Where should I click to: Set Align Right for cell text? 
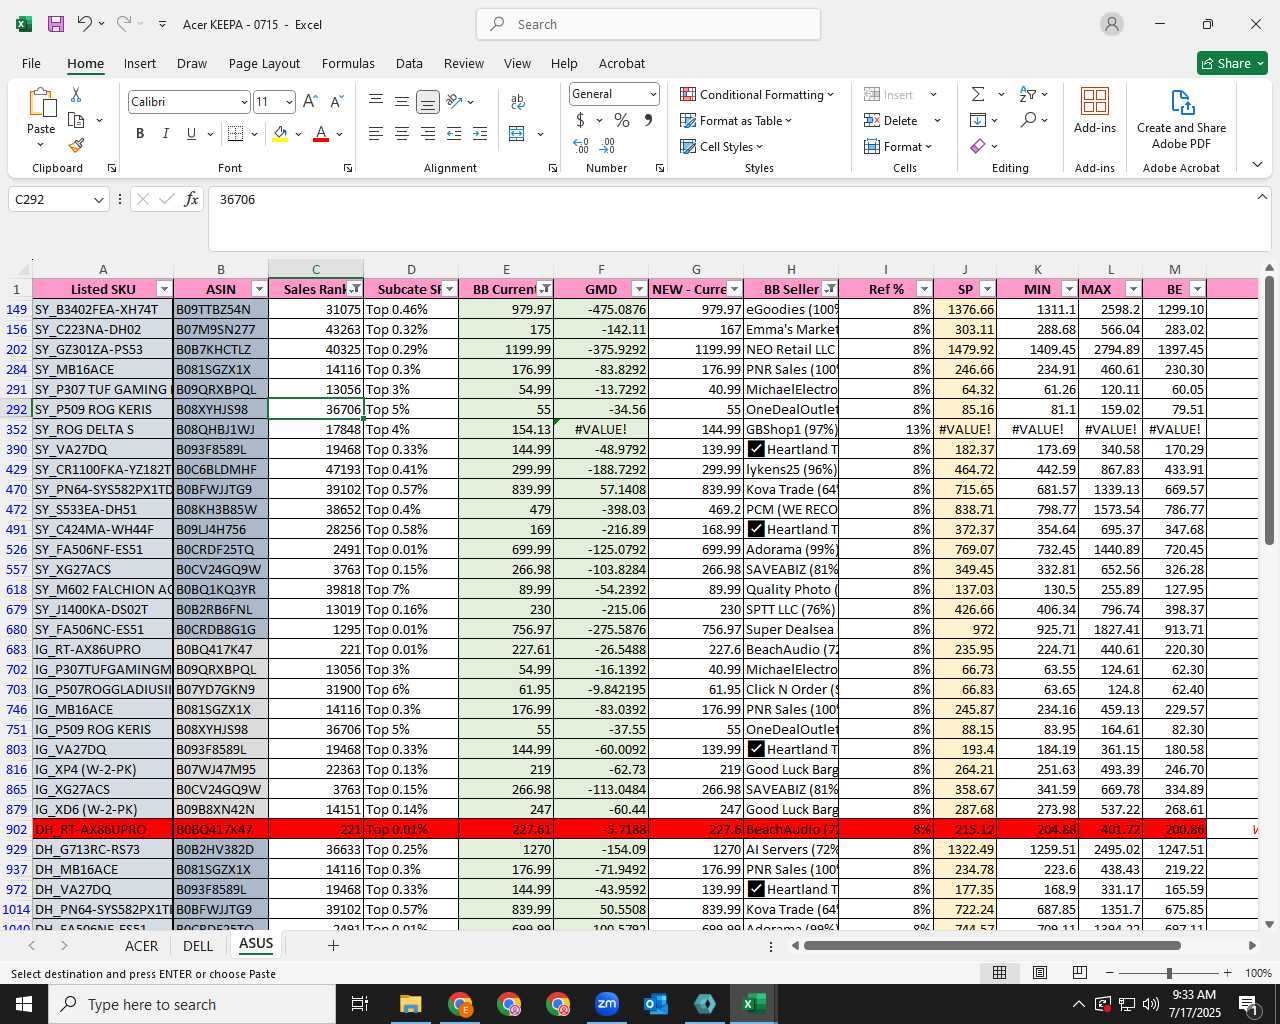pos(428,134)
